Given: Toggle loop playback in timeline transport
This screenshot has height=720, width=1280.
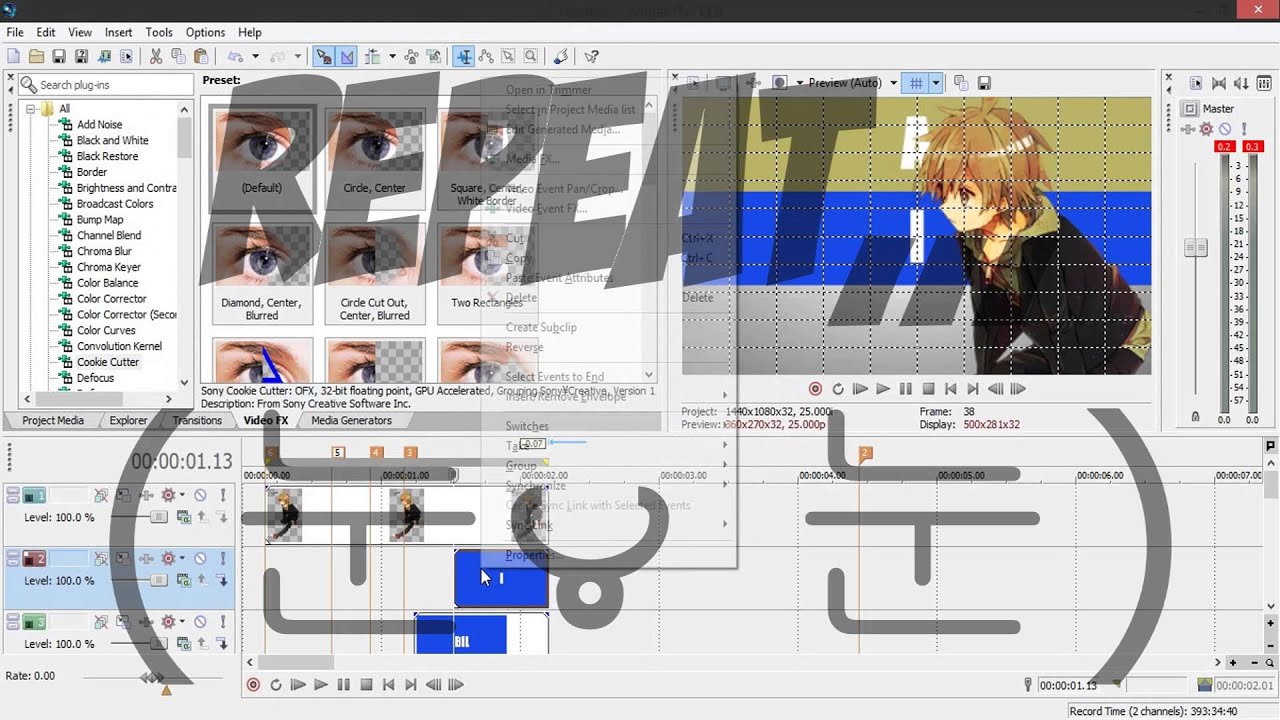Looking at the screenshot, I should coord(276,685).
